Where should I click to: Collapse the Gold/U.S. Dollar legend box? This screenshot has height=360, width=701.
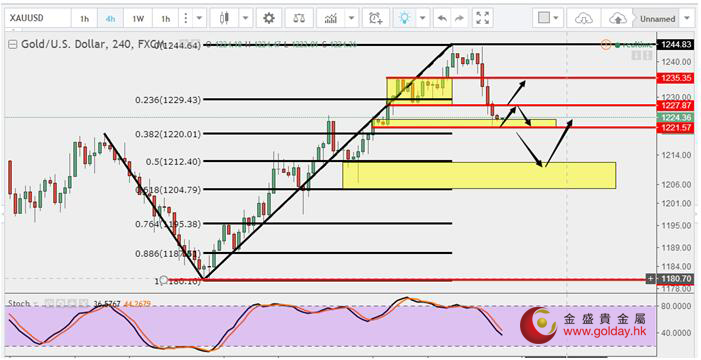pyautogui.click(x=13, y=44)
